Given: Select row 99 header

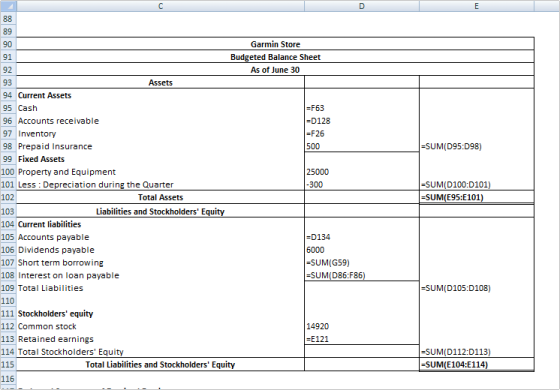Looking at the screenshot, I should [x=8, y=159].
